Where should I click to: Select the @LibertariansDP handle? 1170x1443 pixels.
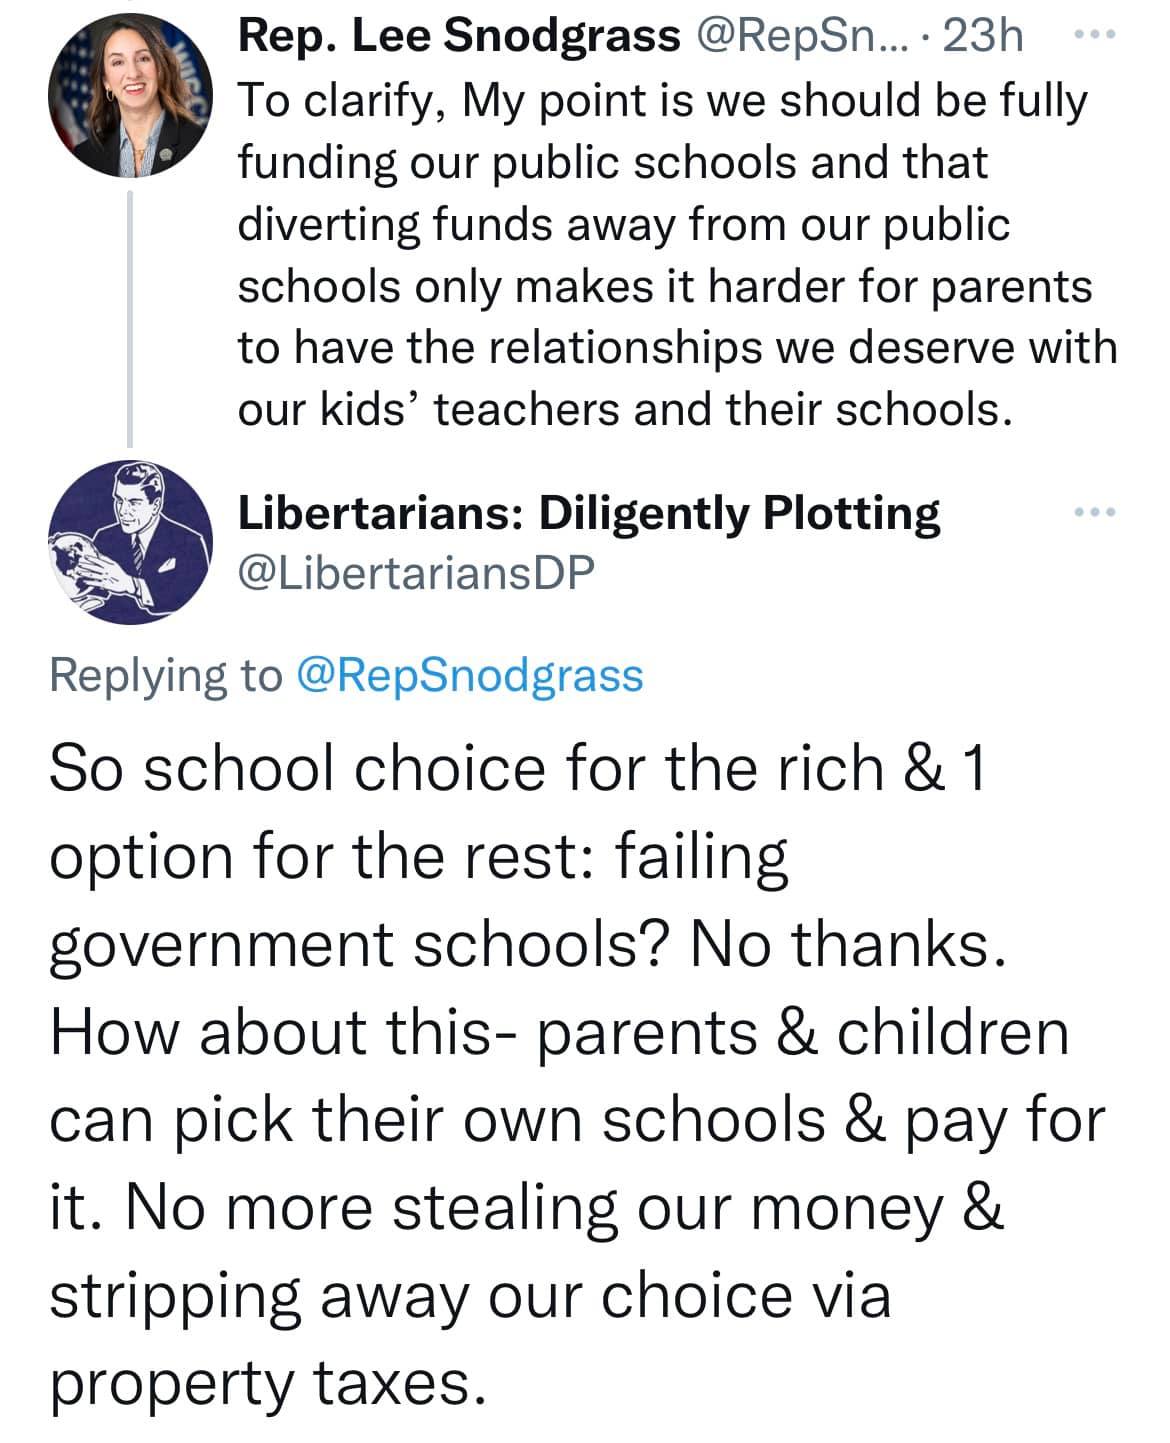[416, 572]
